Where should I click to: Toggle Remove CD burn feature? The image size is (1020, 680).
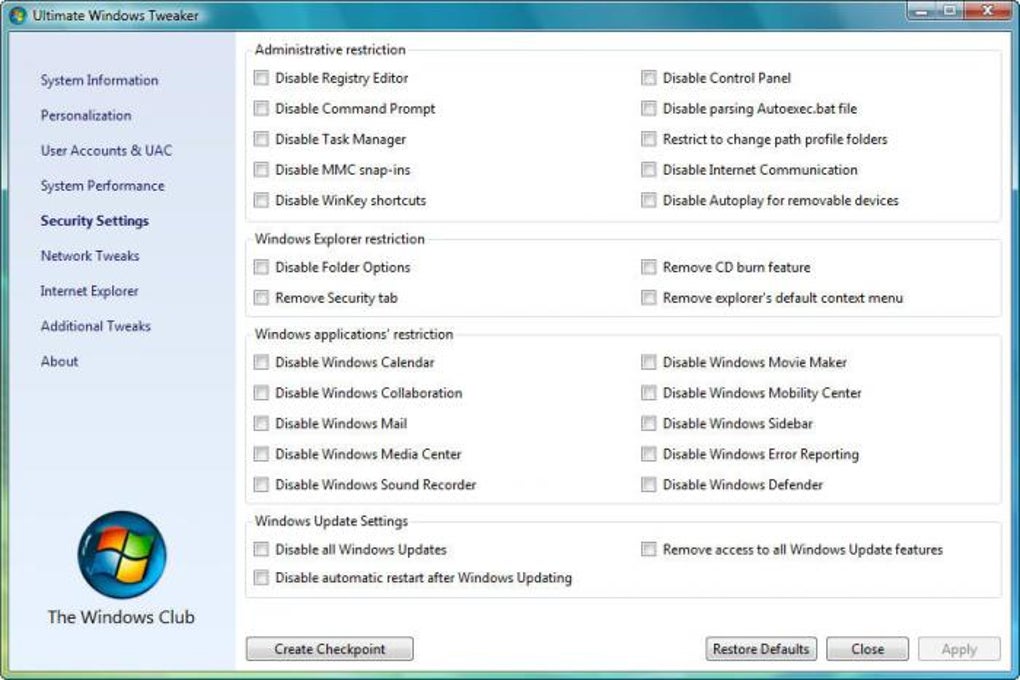coord(649,267)
